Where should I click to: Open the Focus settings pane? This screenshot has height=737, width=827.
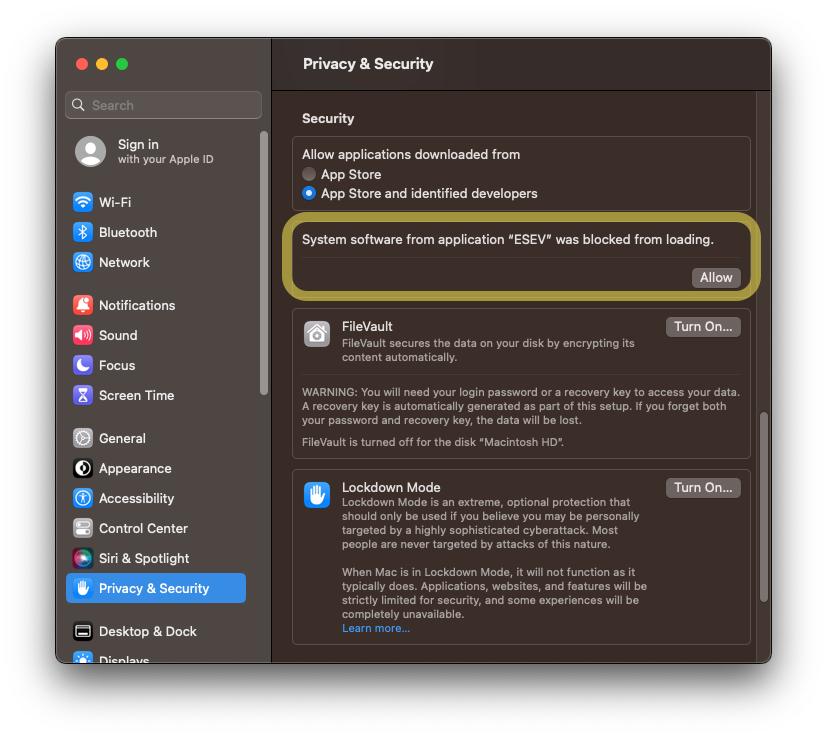[x=156, y=365]
